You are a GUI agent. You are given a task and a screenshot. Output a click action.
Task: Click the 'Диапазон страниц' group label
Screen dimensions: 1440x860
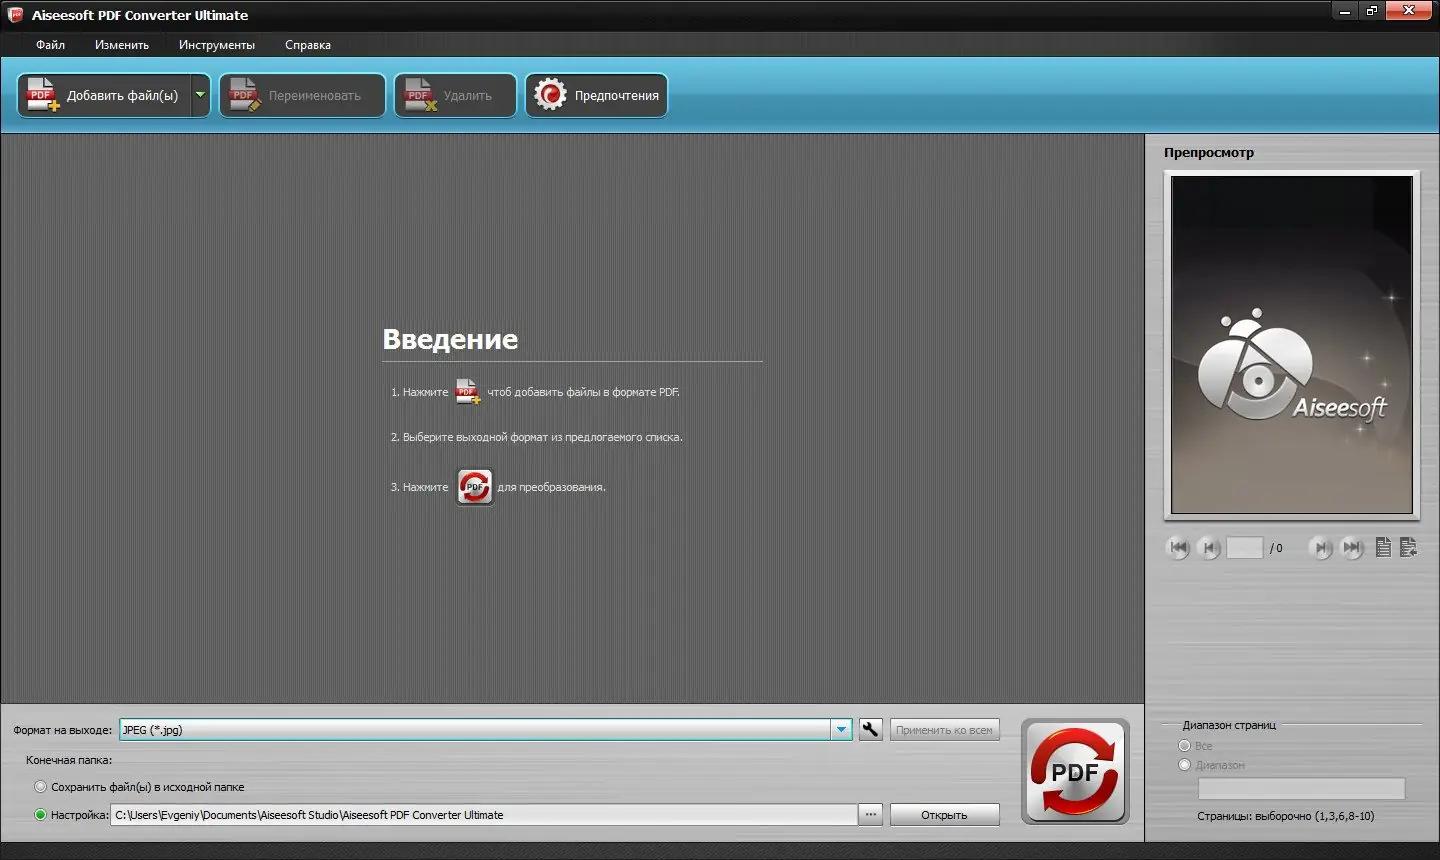click(1229, 725)
